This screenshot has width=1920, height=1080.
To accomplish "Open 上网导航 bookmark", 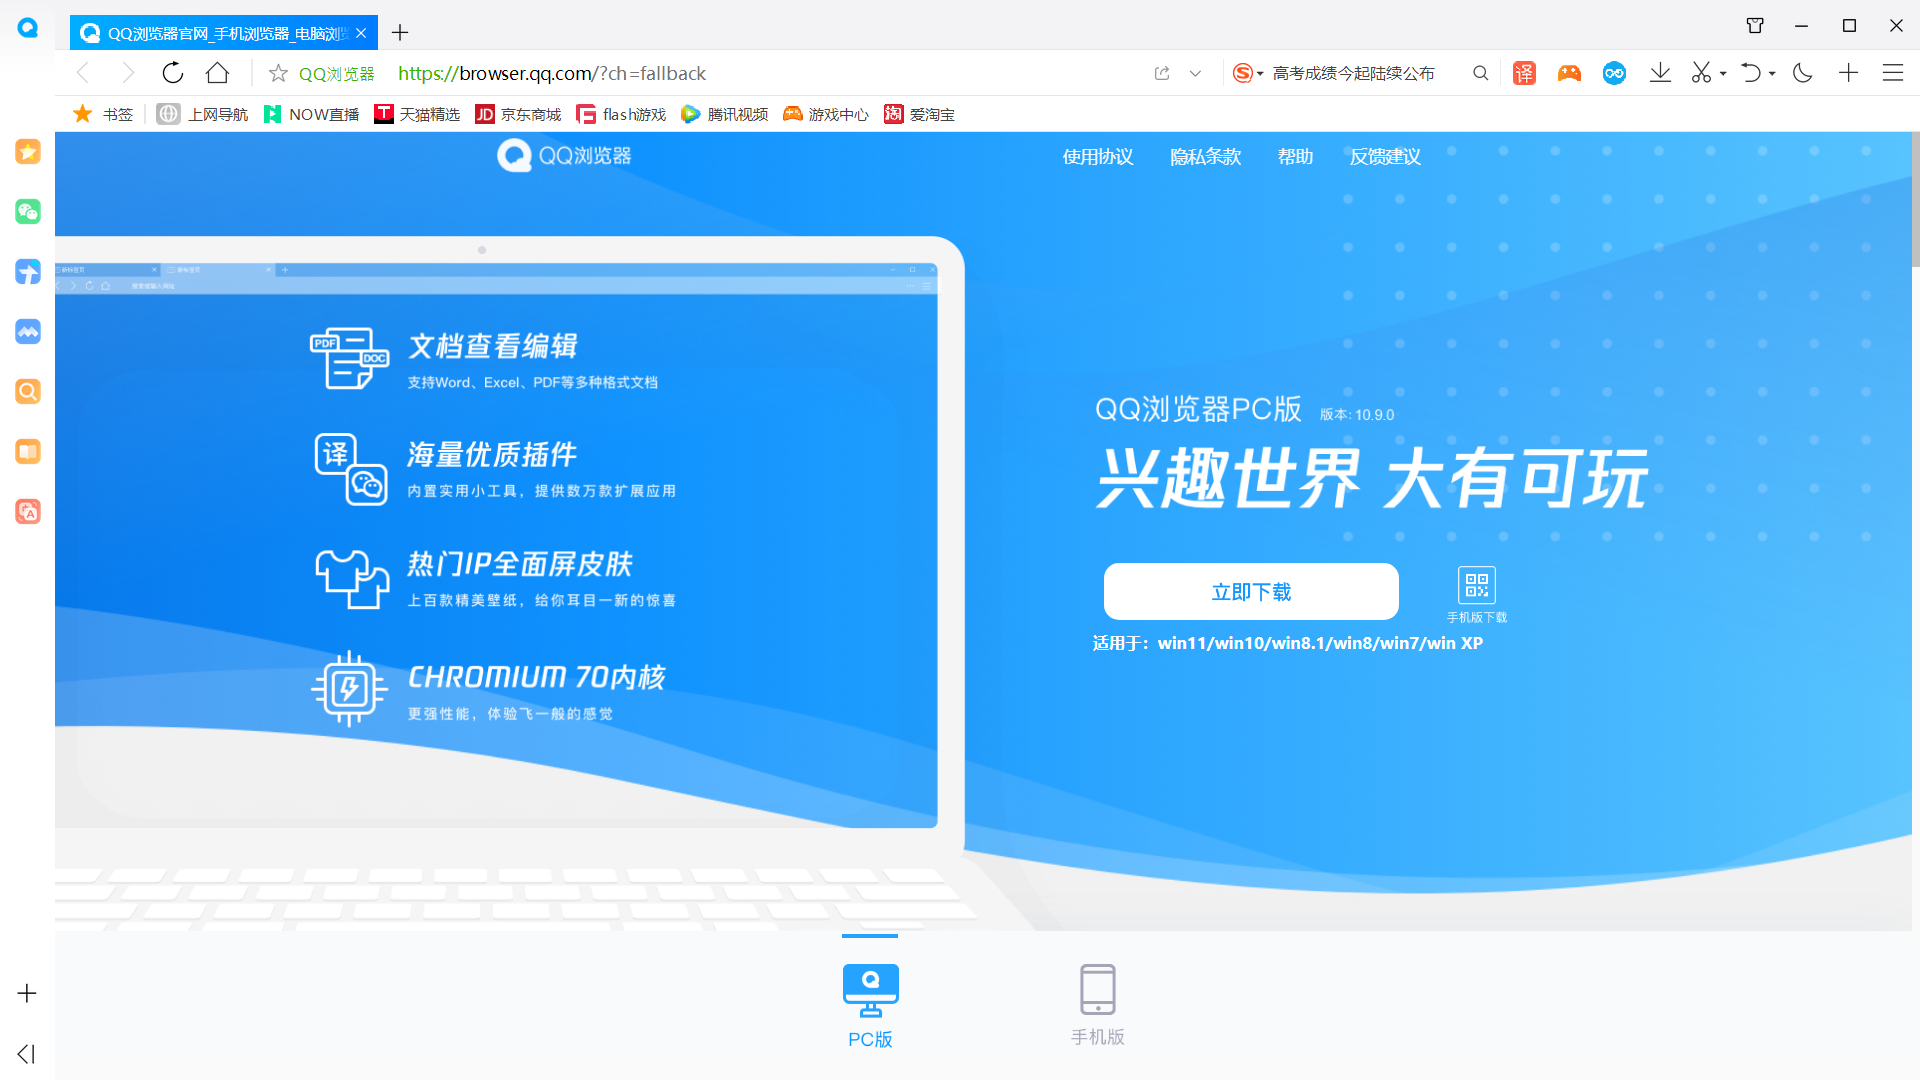I will point(203,114).
